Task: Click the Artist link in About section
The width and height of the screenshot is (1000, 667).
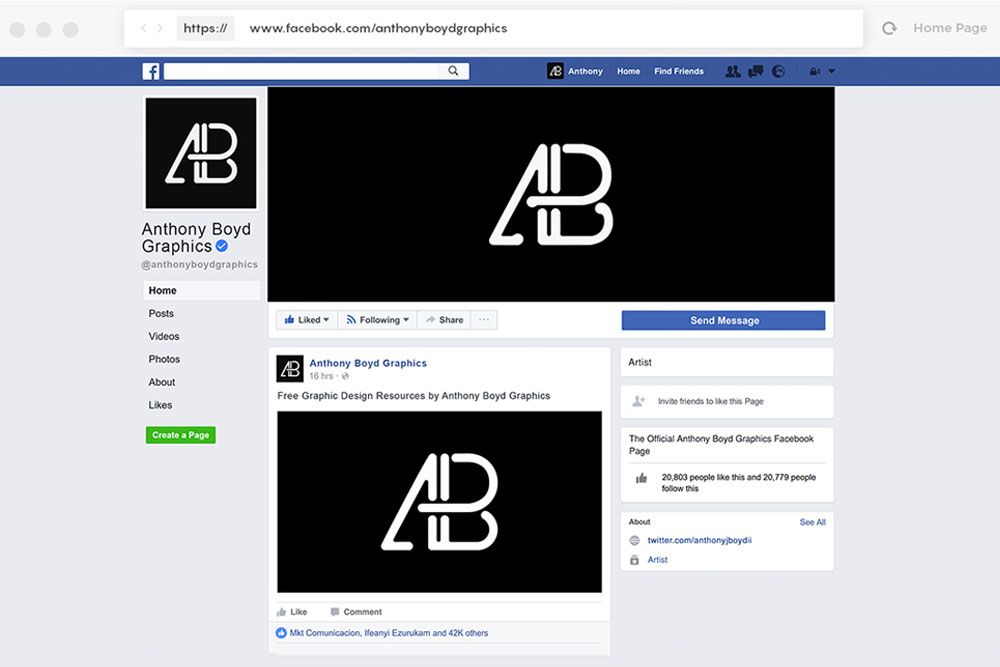Action: 658,560
